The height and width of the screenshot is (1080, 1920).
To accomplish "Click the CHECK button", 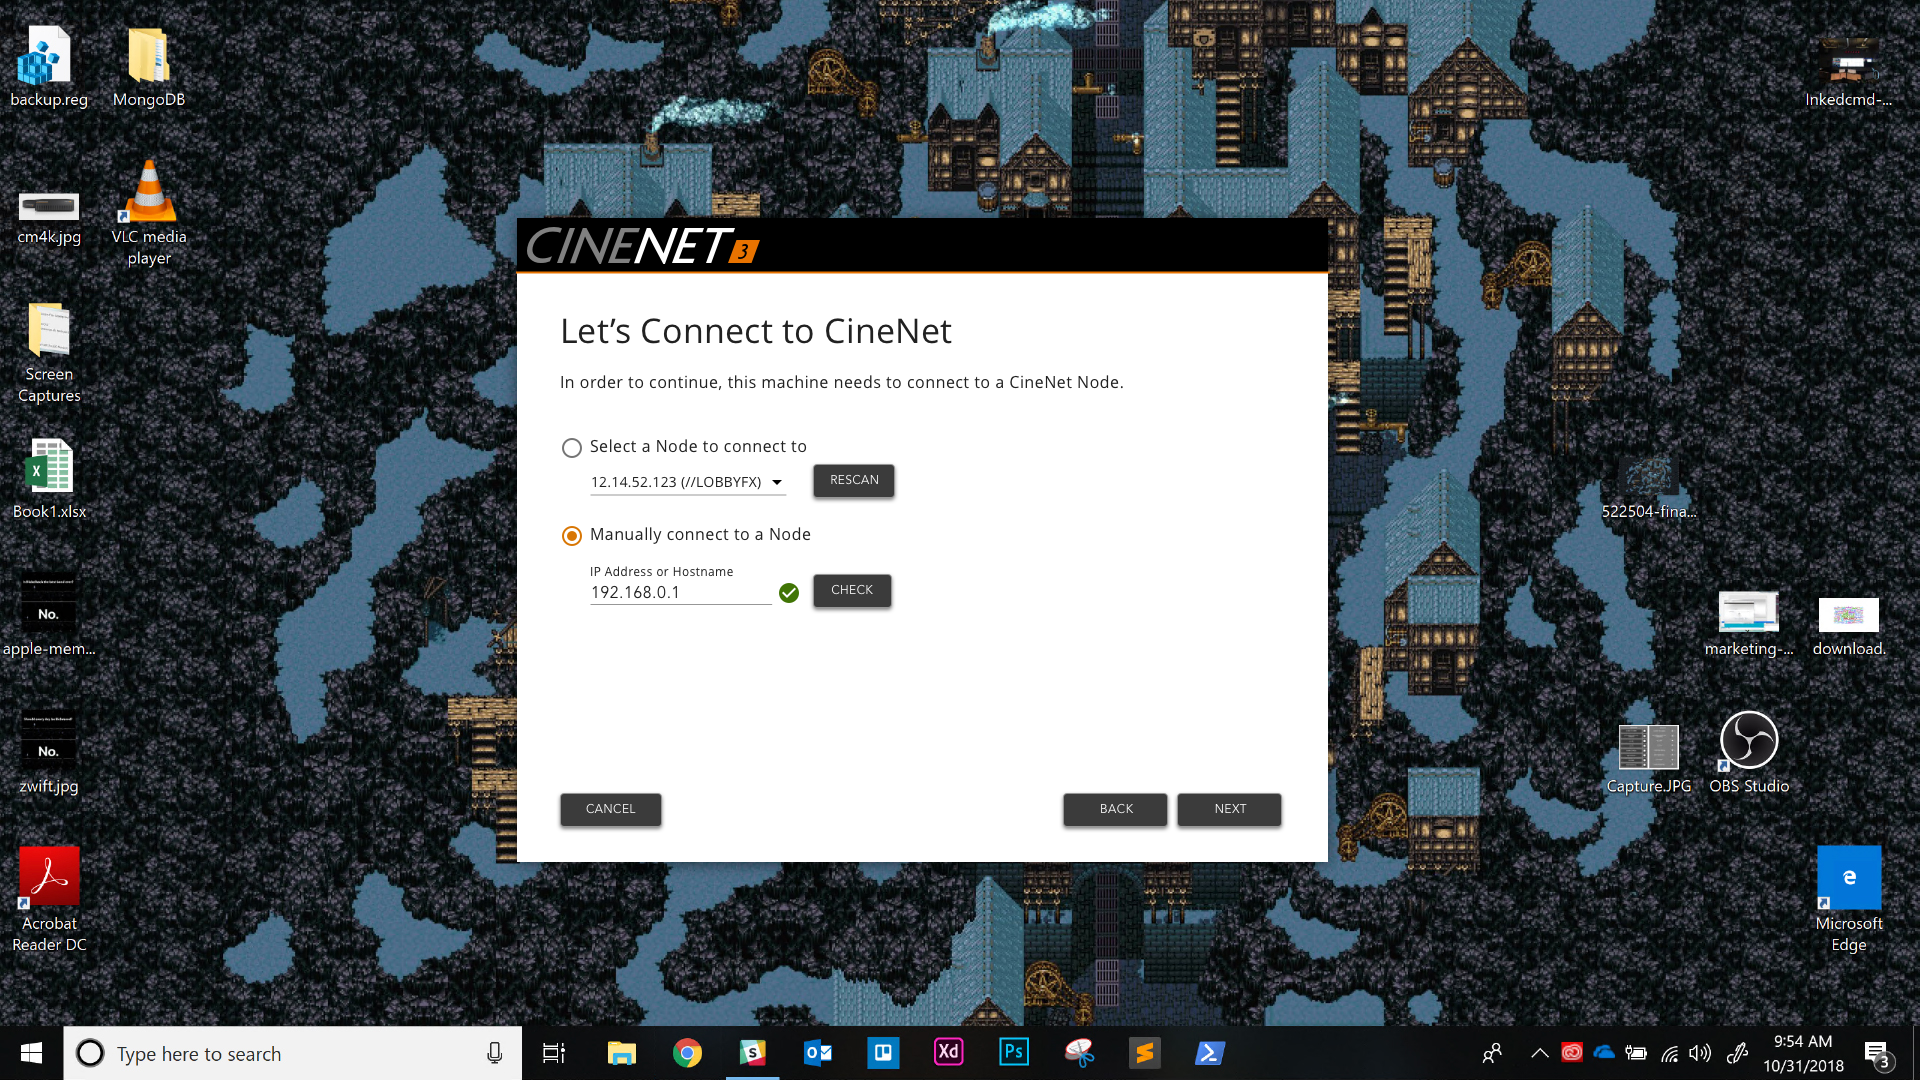I will [x=852, y=590].
